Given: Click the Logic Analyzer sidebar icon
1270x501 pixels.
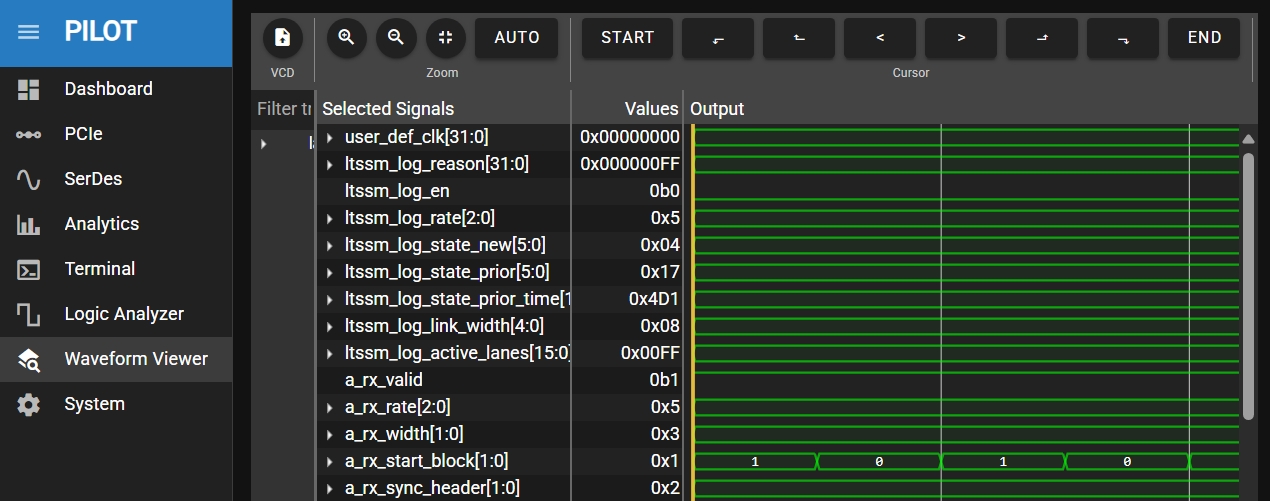Looking at the screenshot, I should click(29, 314).
